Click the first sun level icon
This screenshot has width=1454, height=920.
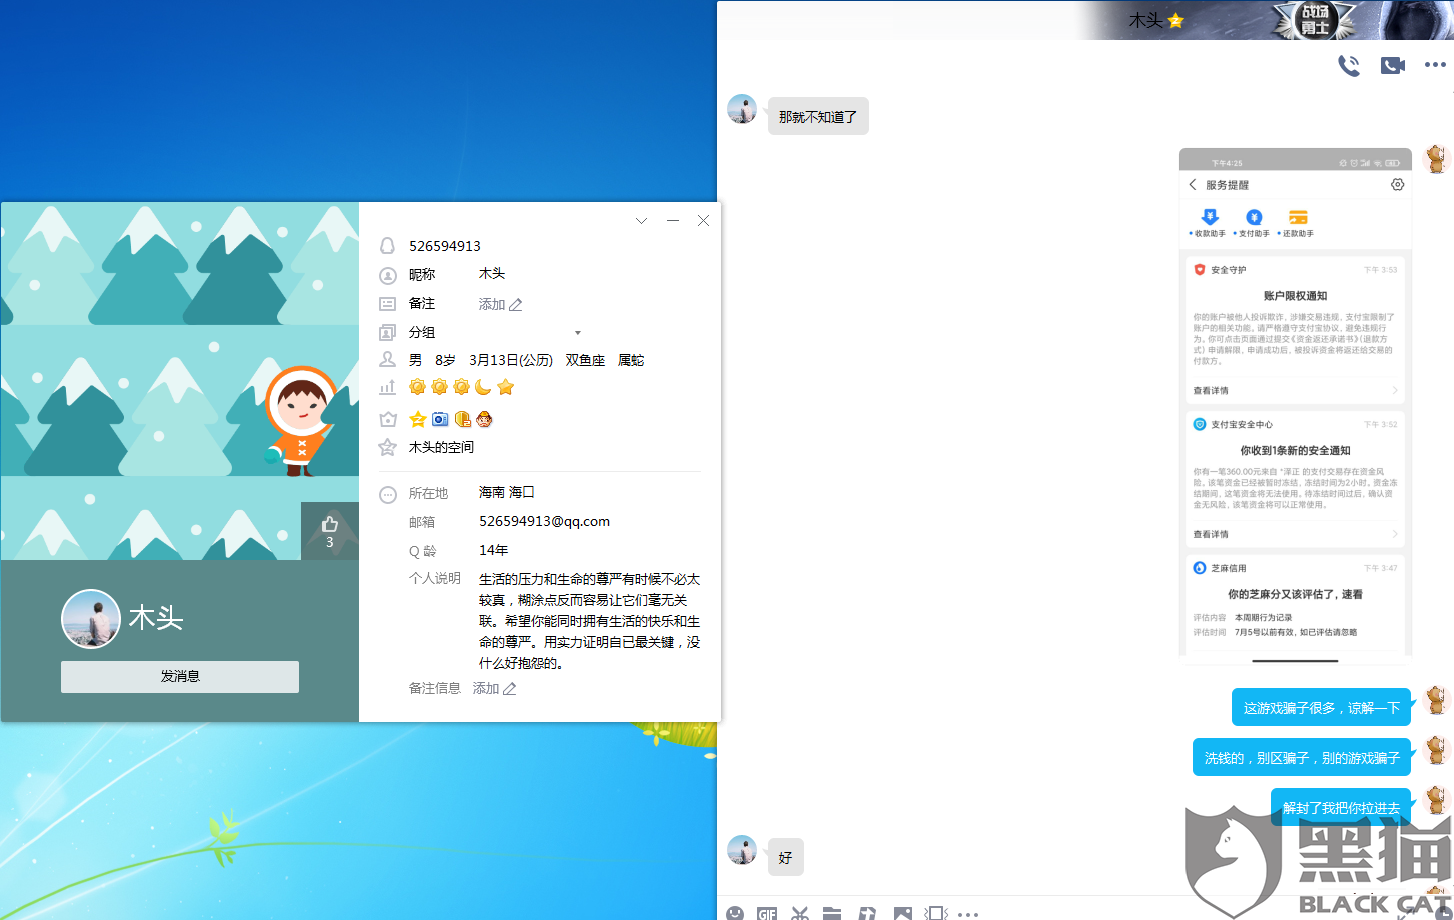click(x=418, y=387)
